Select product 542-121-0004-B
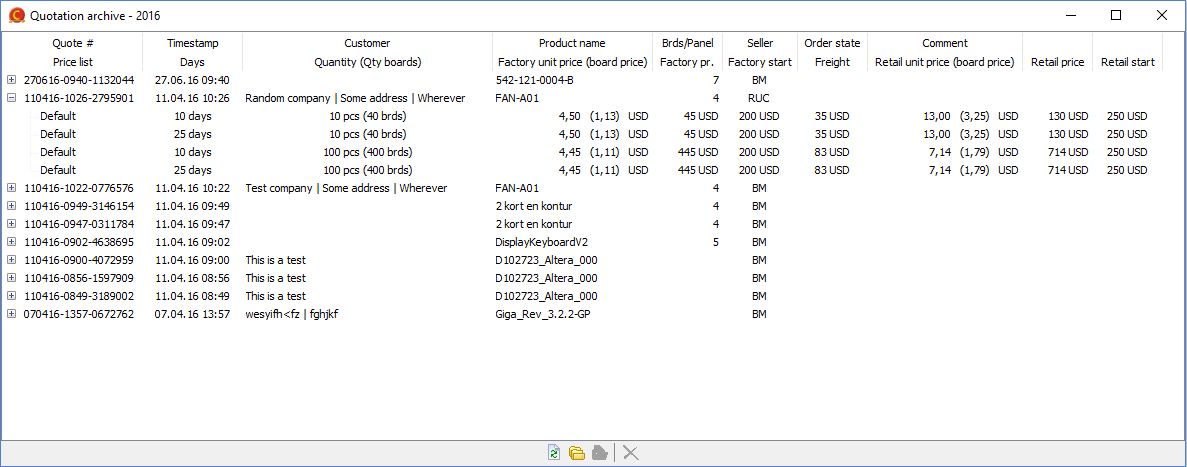The width and height of the screenshot is (1187, 467). click(534, 79)
